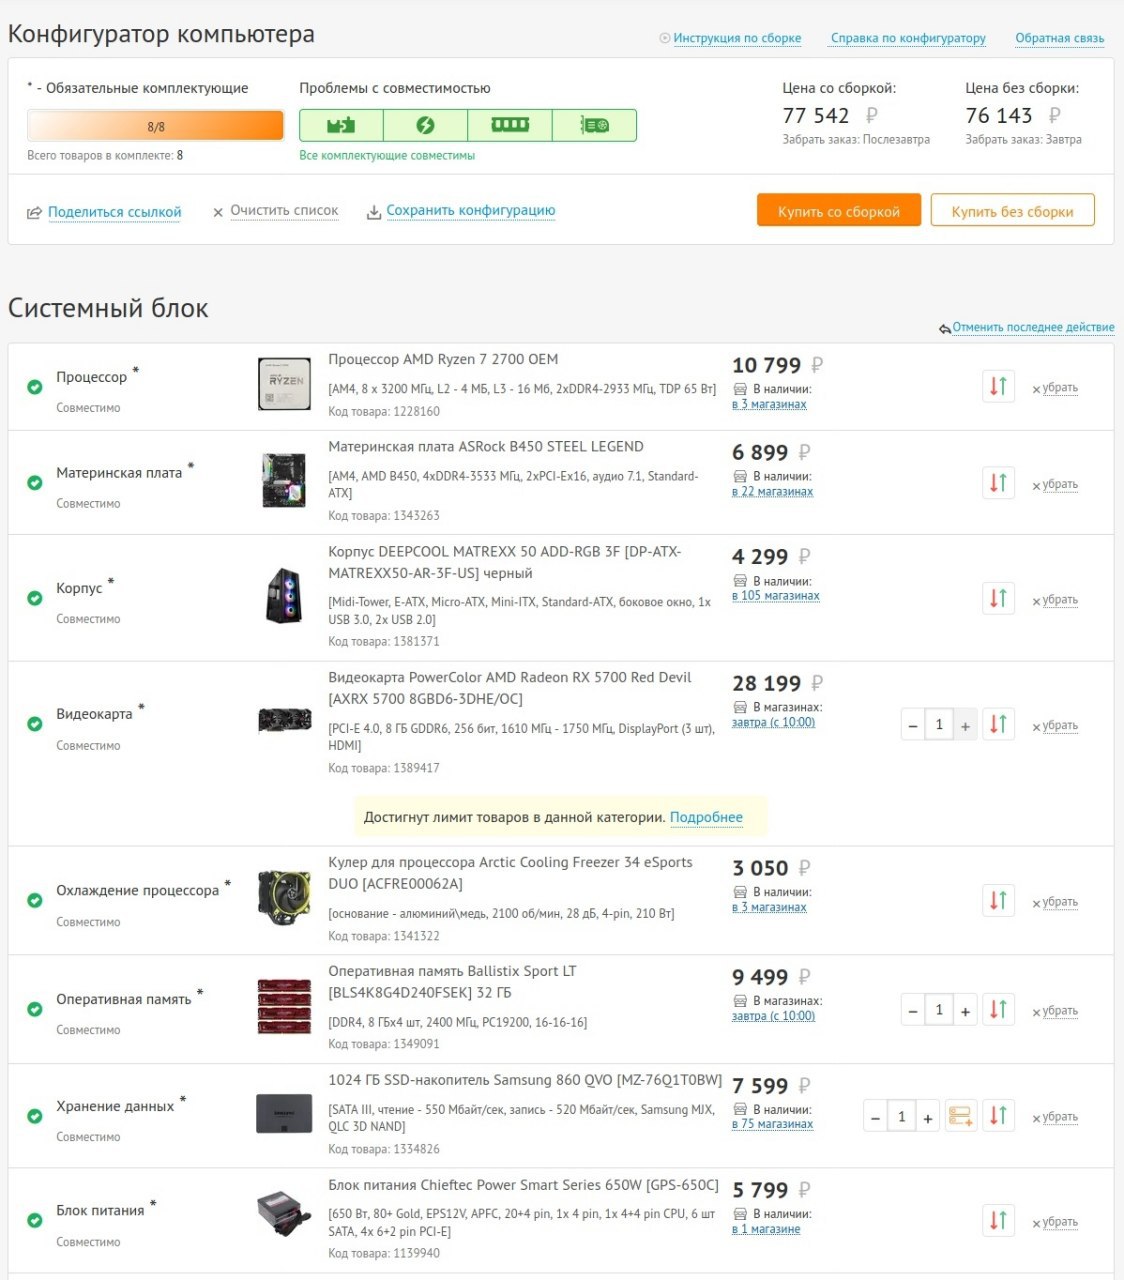Open Блок питания Chieftec 650W title
This screenshot has height=1280, width=1124.
tap(523, 1185)
